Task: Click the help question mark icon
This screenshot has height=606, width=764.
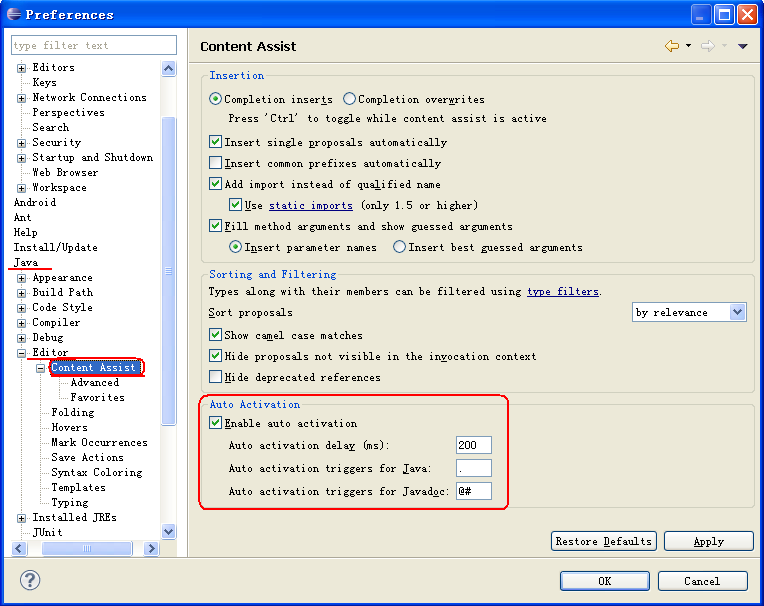Action: 30,580
